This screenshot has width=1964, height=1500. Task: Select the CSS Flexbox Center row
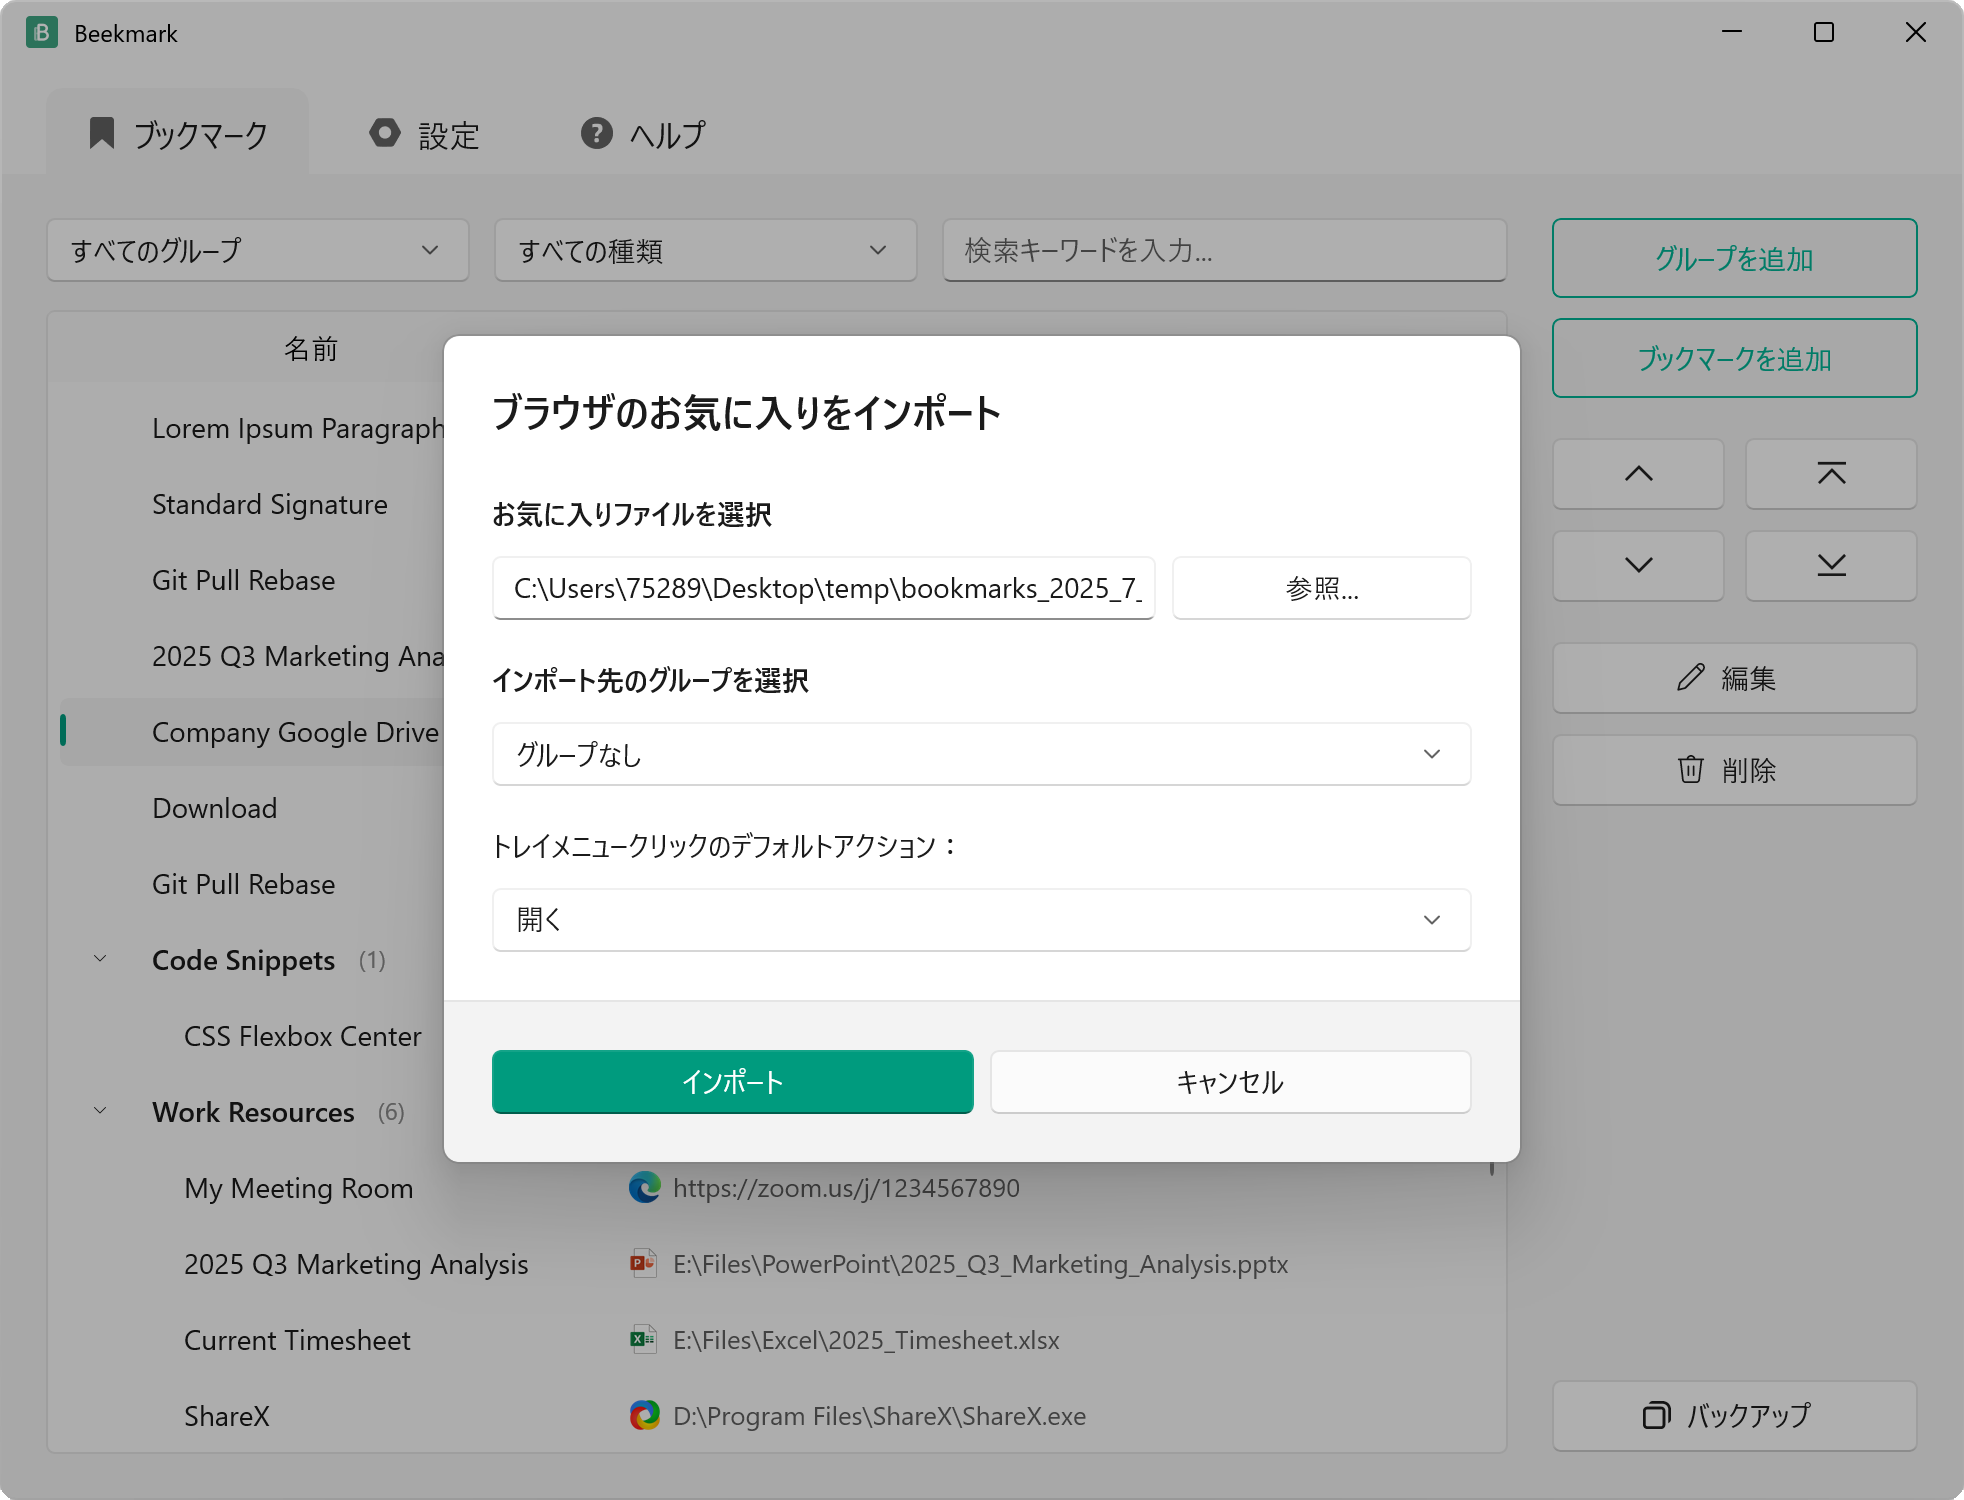tap(252, 1036)
